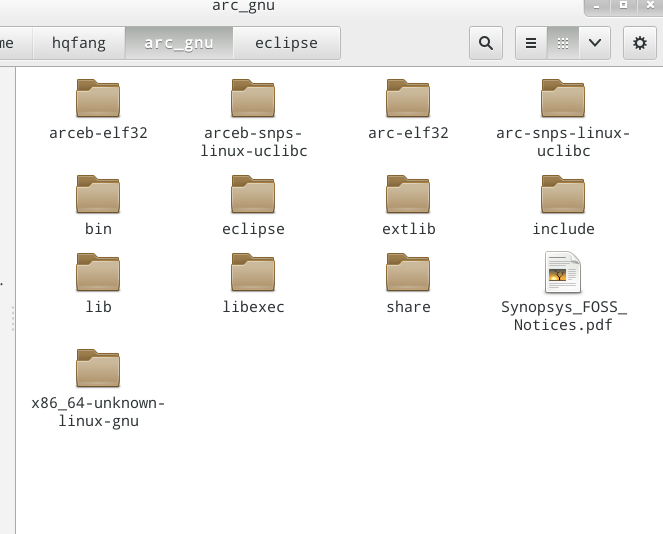This screenshot has height=534, width=663.
Task: Switch to list view
Action: point(531,43)
